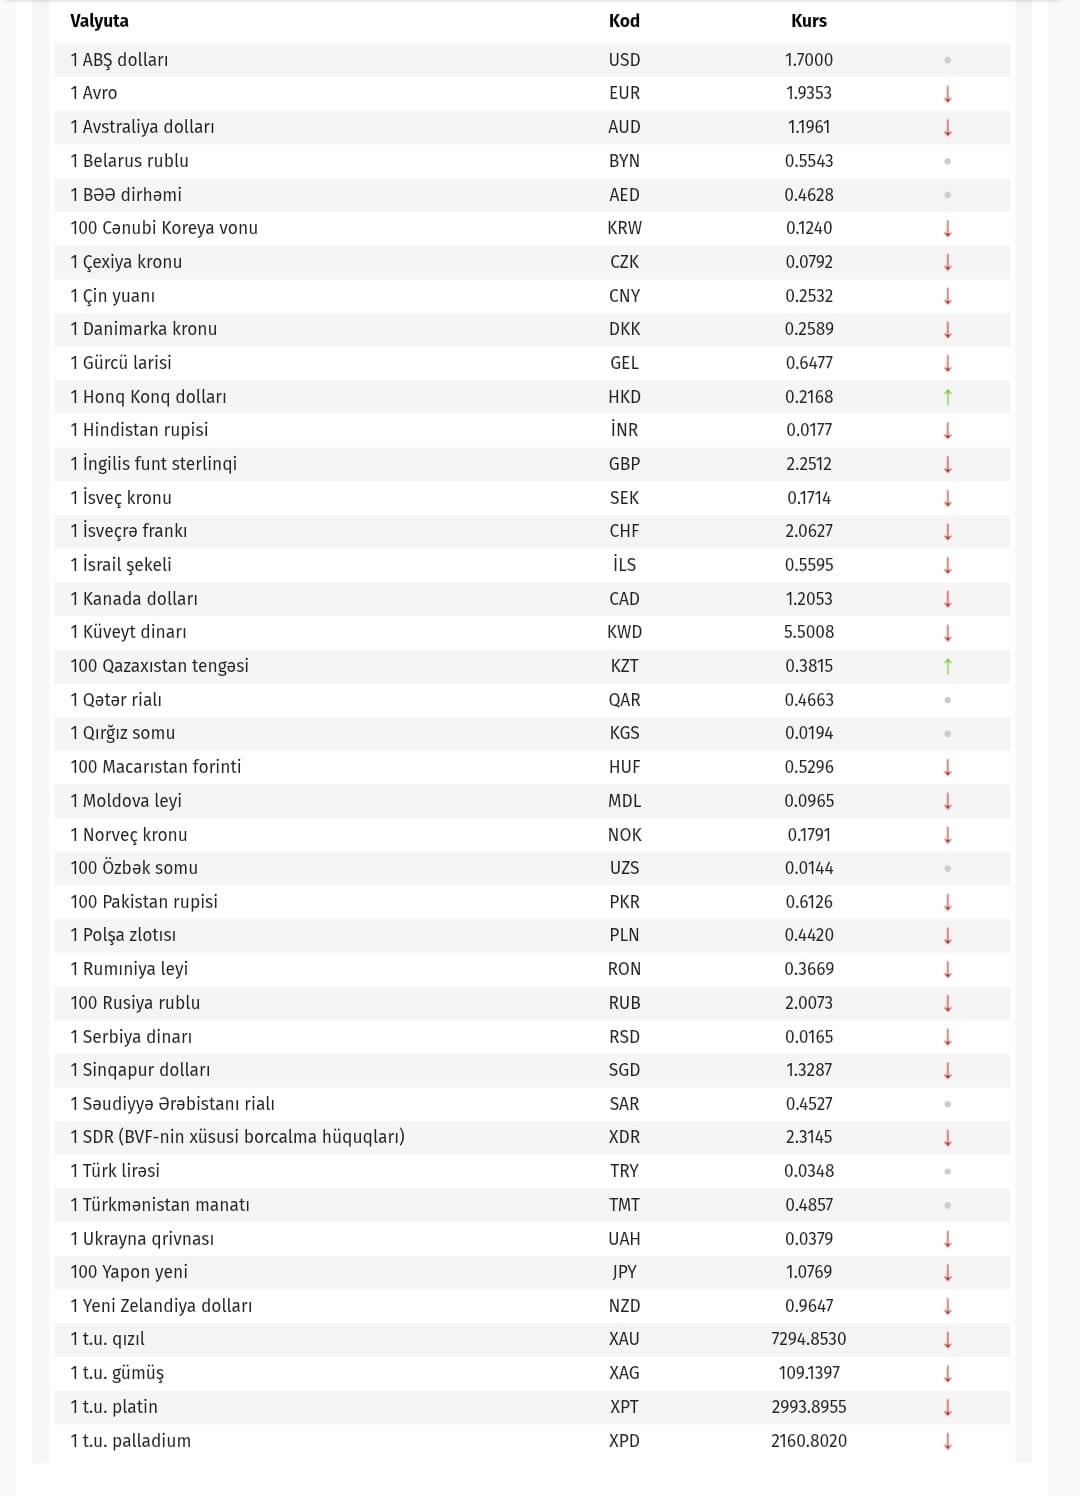
Task: Click the green up arrow for KZT
Action: pos(948,666)
